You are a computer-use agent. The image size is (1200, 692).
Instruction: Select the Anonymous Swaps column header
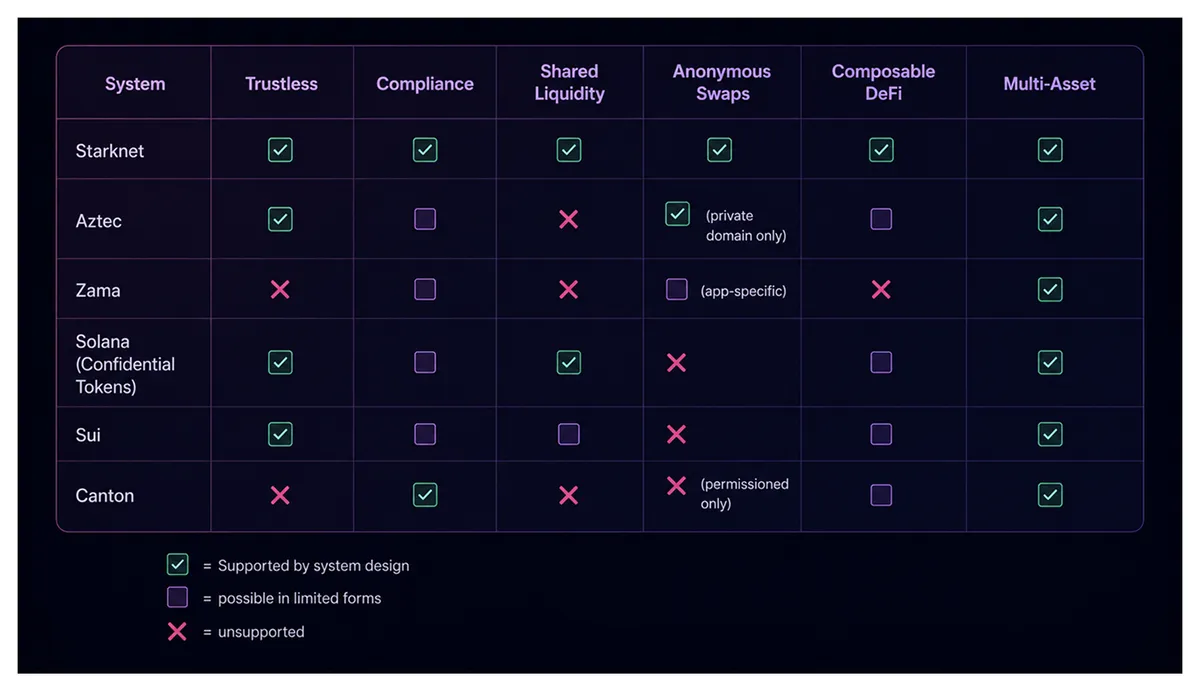[722, 83]
